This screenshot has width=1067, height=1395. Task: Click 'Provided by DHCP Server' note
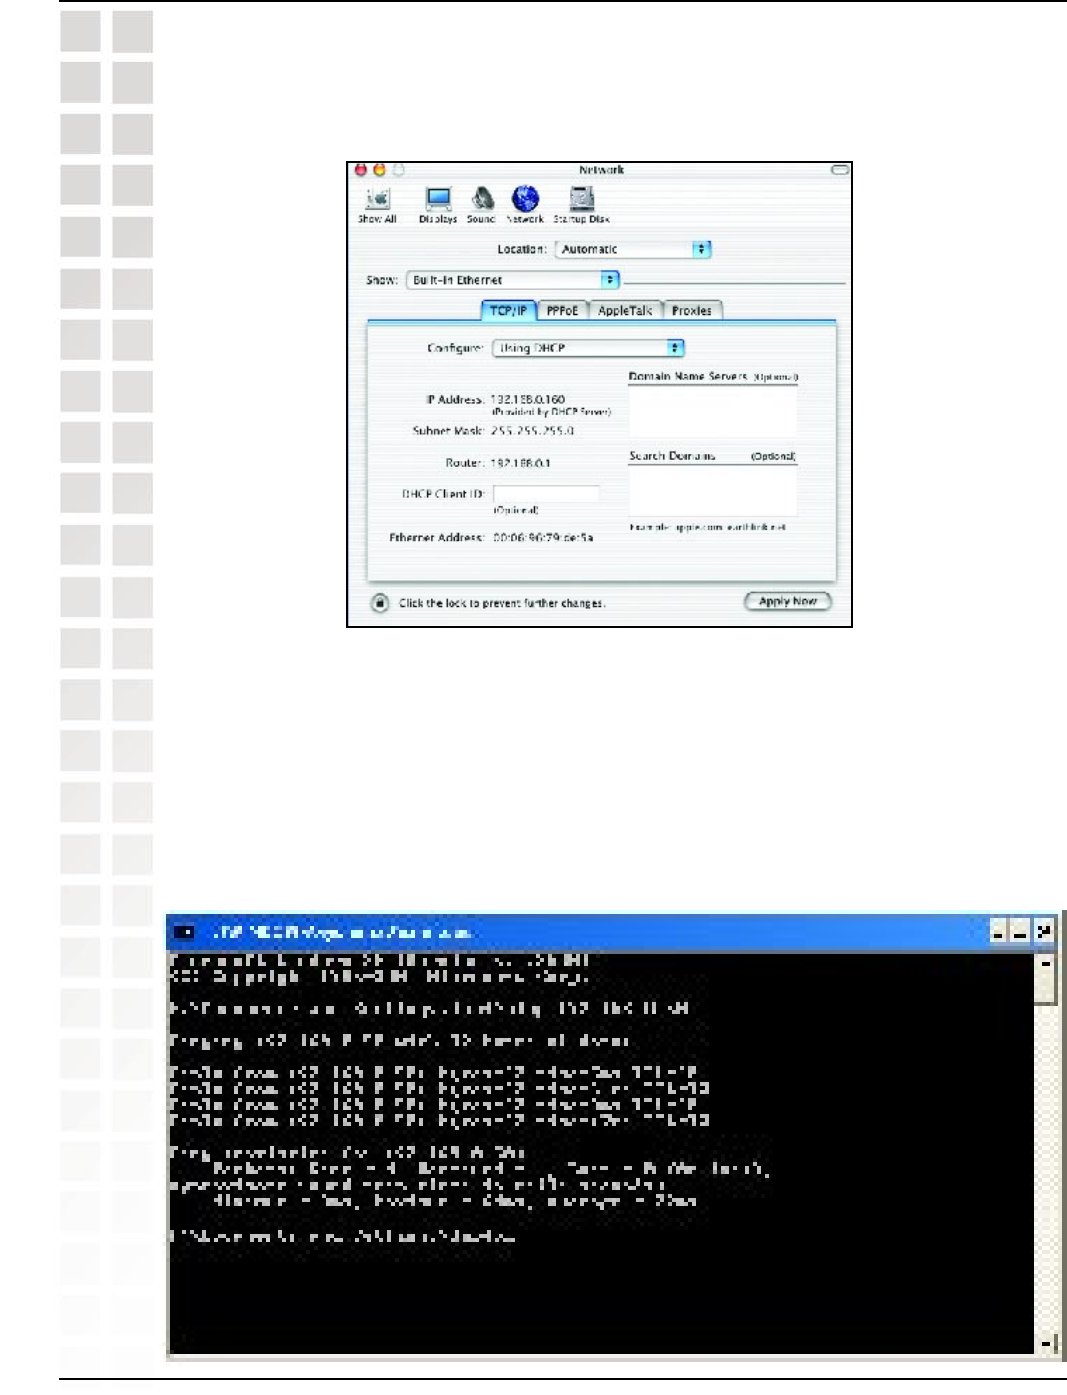(x=551, y=412)
